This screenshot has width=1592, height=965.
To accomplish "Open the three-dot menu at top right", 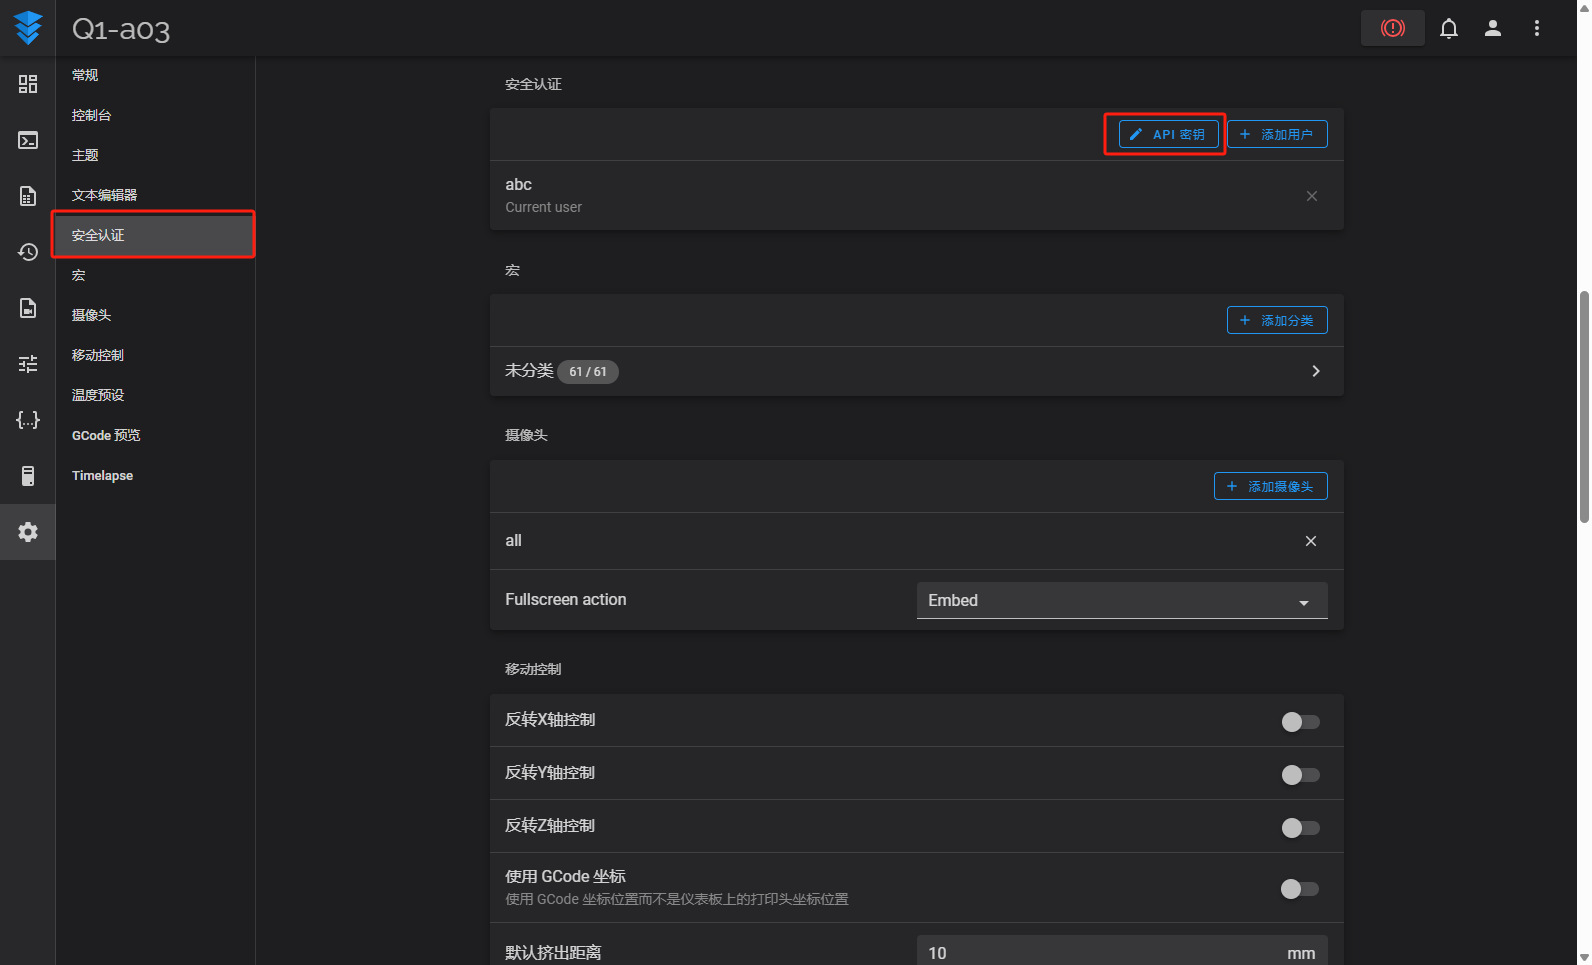I will click(1536, 29).
